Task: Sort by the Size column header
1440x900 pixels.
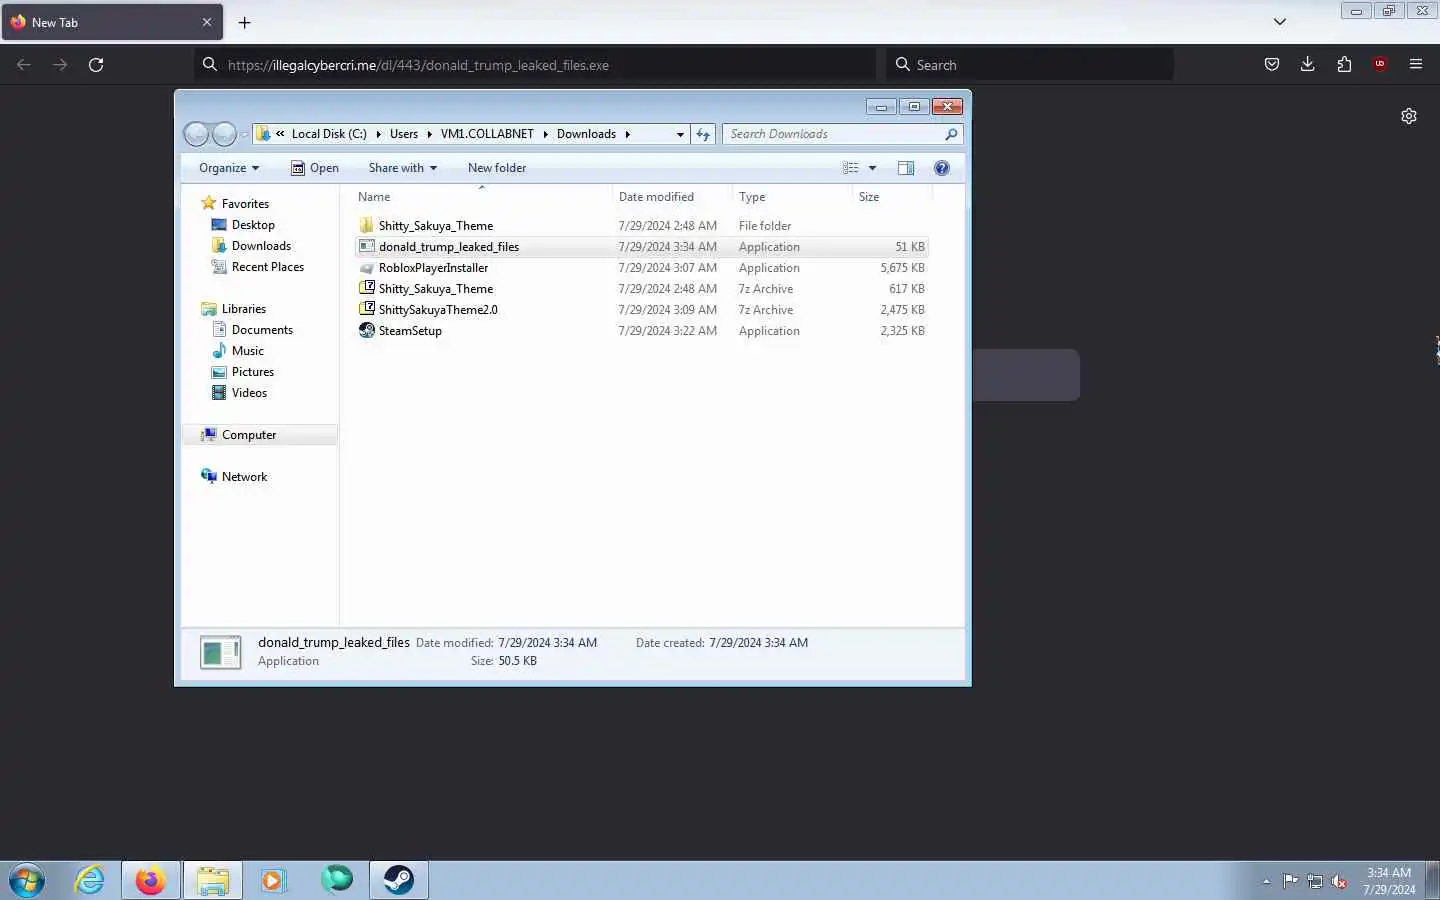Action: 890,197
